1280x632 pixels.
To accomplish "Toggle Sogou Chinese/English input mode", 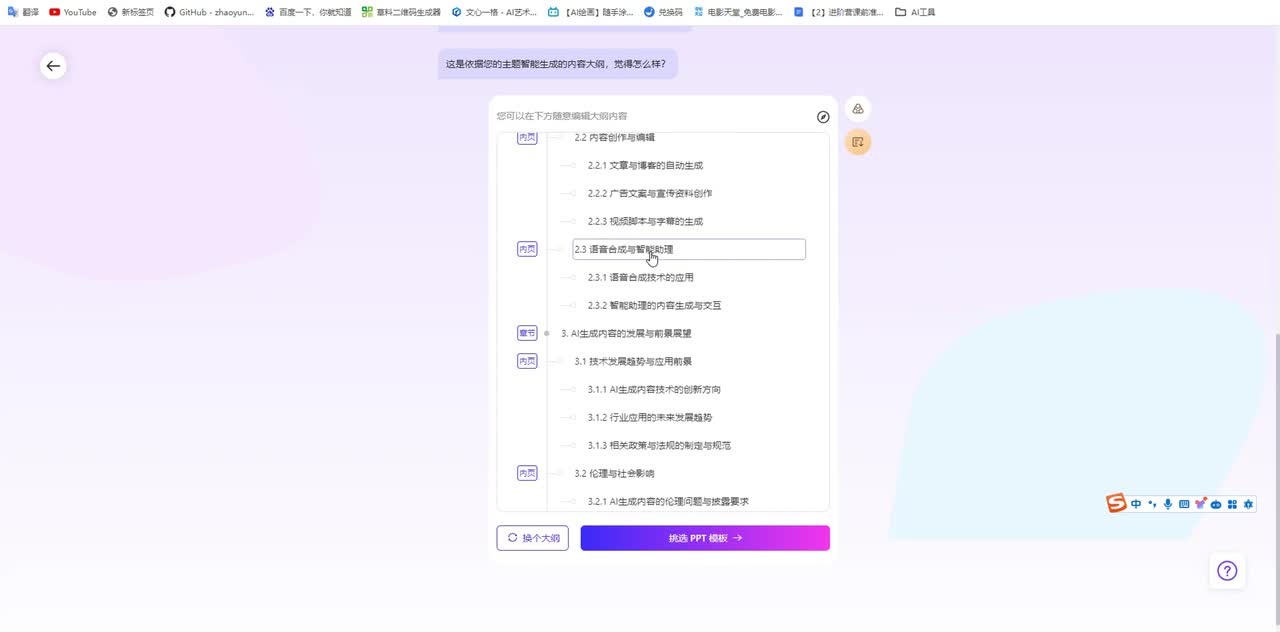I will pos(1136,504).
